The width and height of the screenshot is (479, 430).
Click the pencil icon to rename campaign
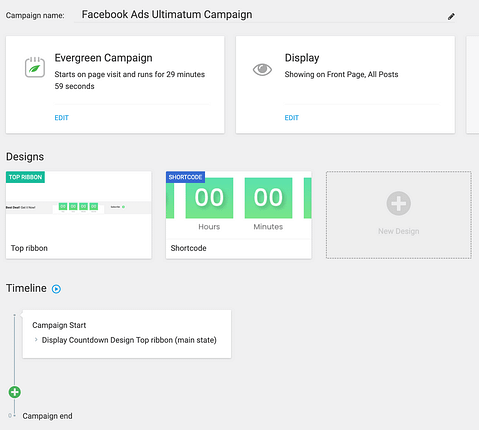click(451, 16)
